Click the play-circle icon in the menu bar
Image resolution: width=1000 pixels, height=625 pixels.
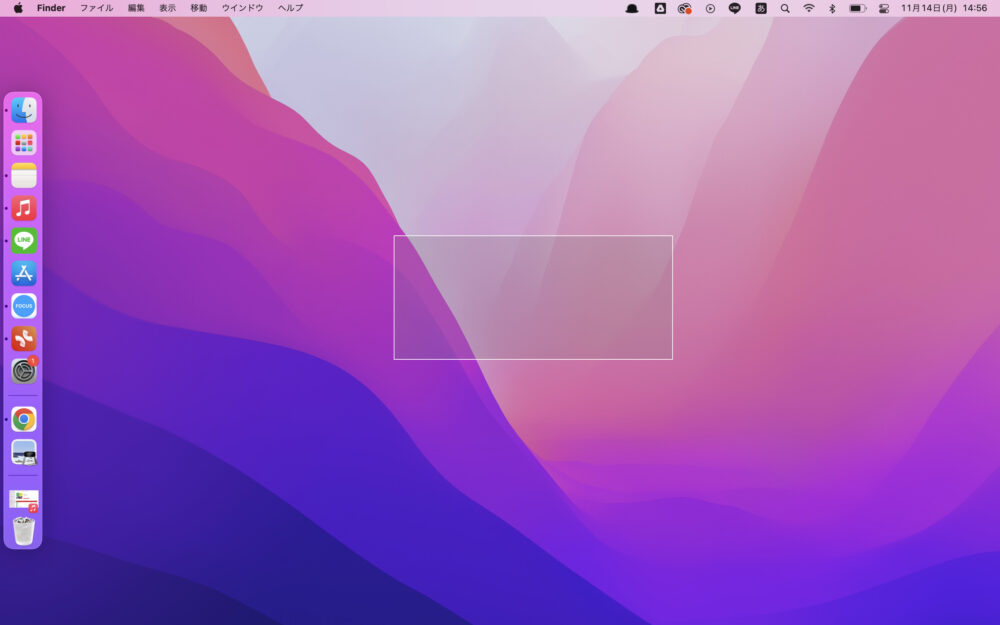click(710, 8)
